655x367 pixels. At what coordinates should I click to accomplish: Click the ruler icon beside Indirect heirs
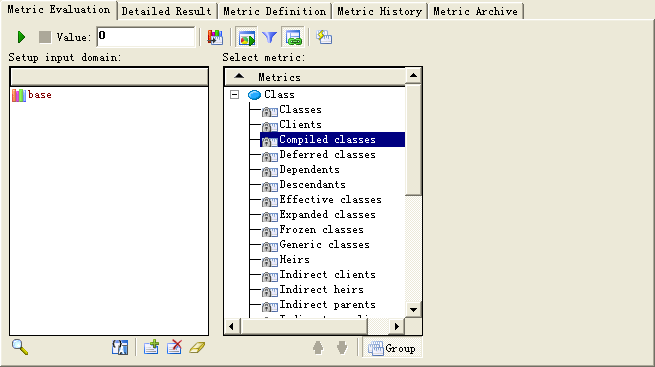click(269, 291)
